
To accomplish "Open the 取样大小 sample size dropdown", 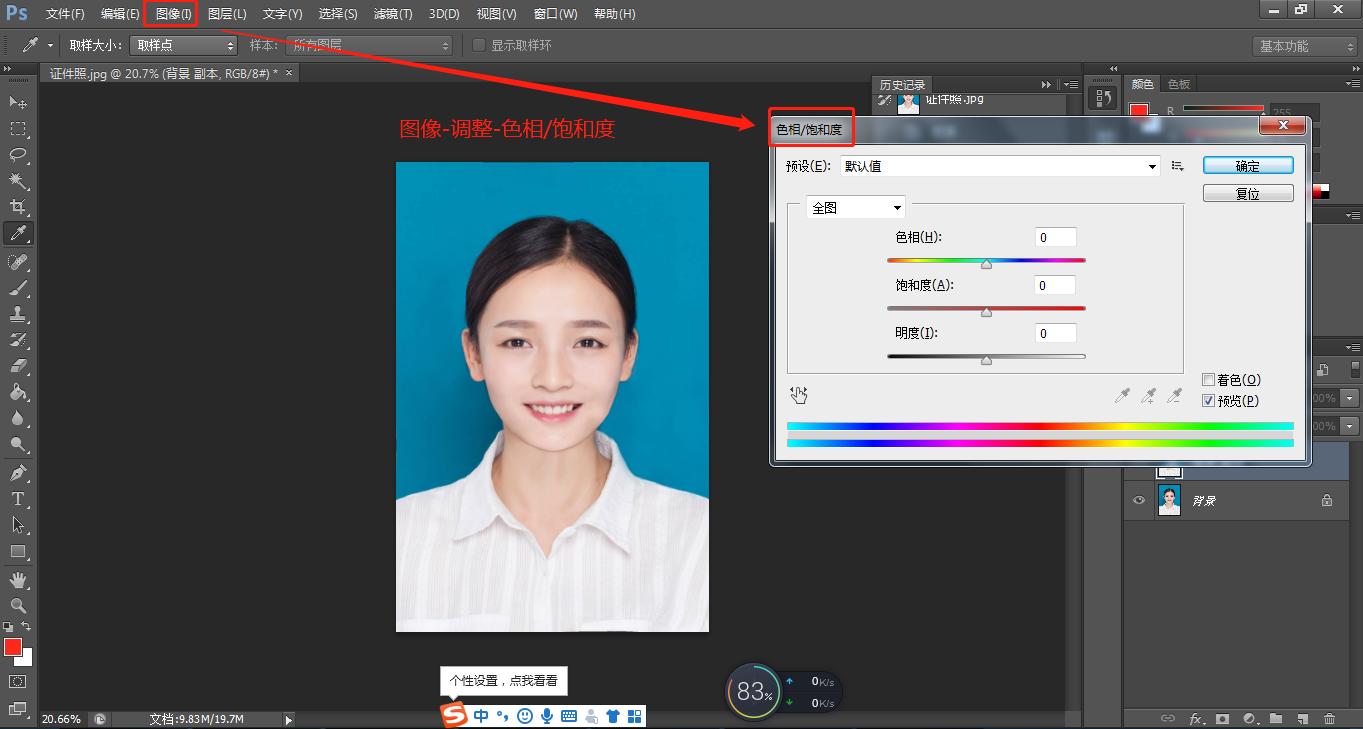I will coord(183,46).
